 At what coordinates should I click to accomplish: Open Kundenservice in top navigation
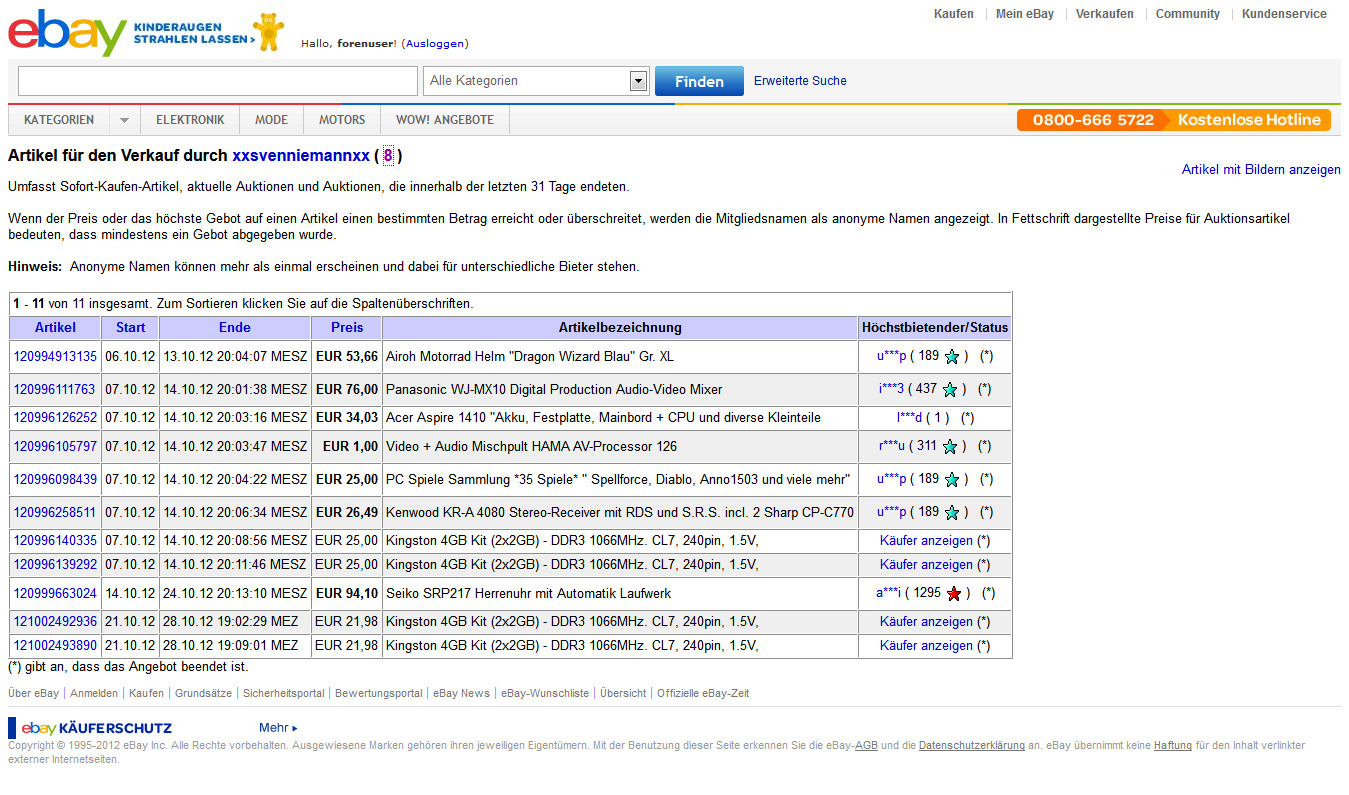tap(1285, 14)
